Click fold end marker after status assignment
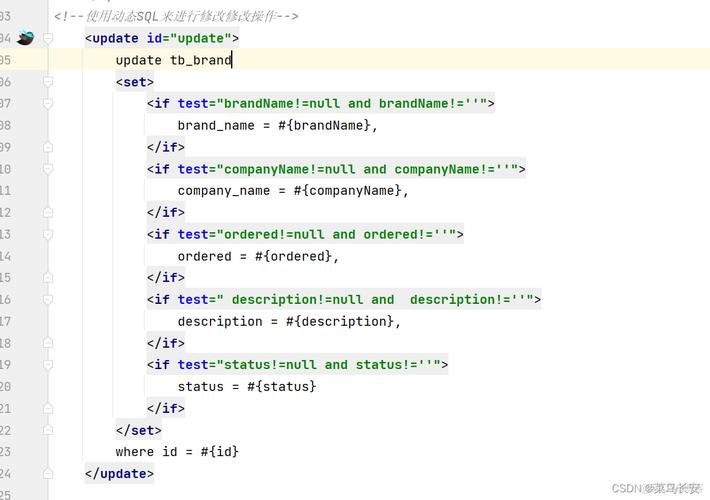710x500 pixels. pyautogui.click(x=48, y=408)
